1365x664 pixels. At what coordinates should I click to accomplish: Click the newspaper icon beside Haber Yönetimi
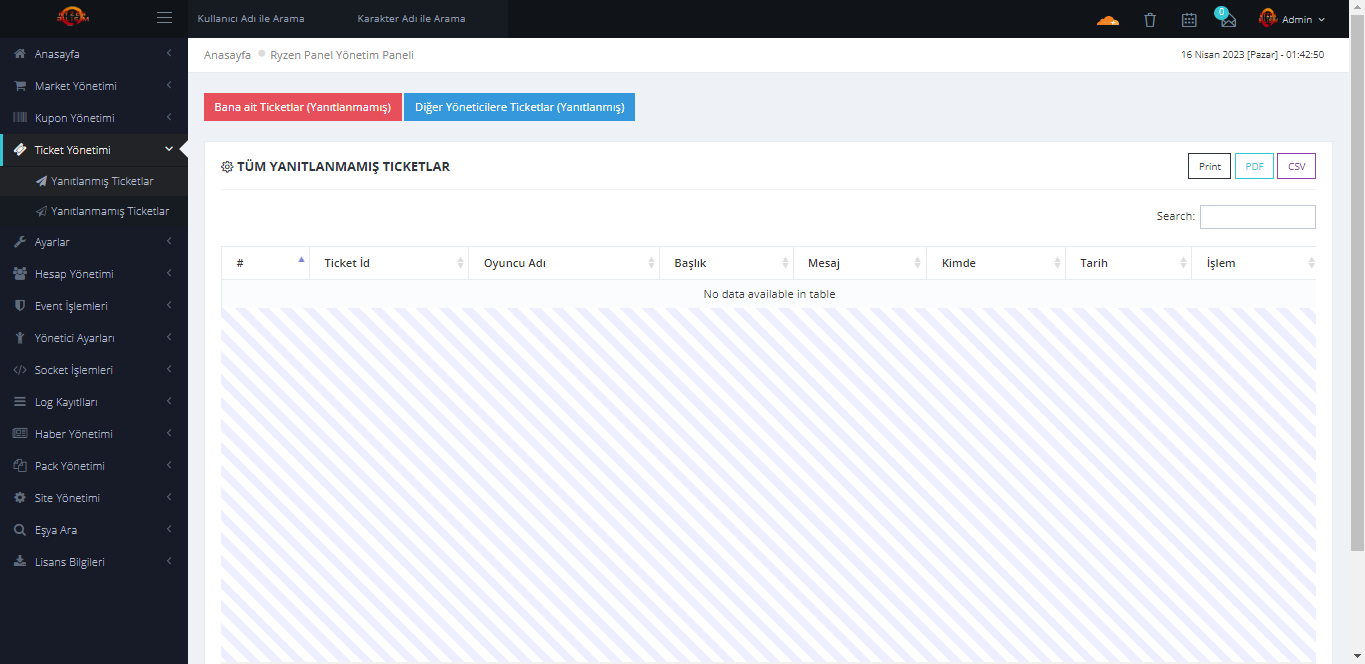(20, 433)
